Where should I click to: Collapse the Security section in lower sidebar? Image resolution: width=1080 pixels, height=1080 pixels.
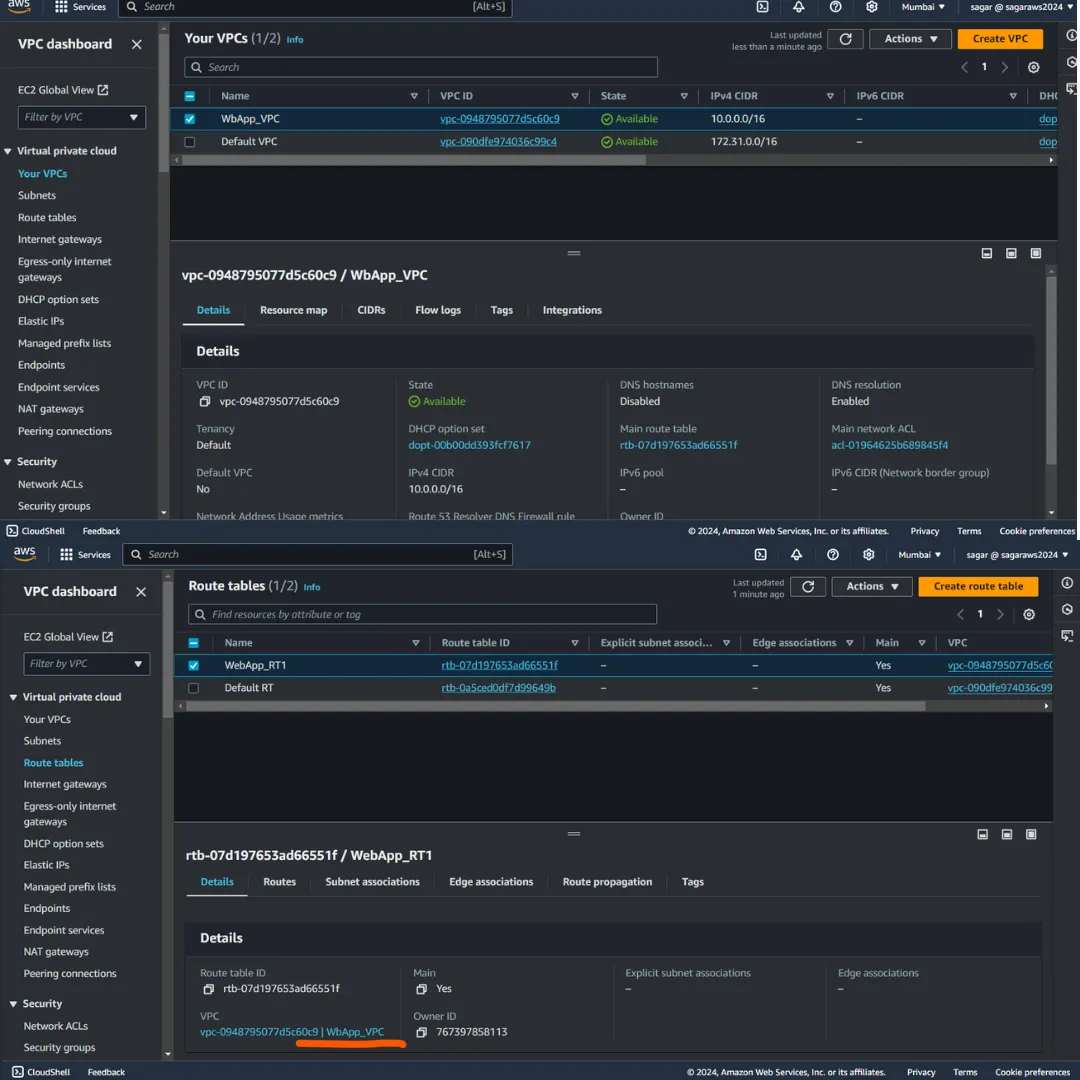13,1004
